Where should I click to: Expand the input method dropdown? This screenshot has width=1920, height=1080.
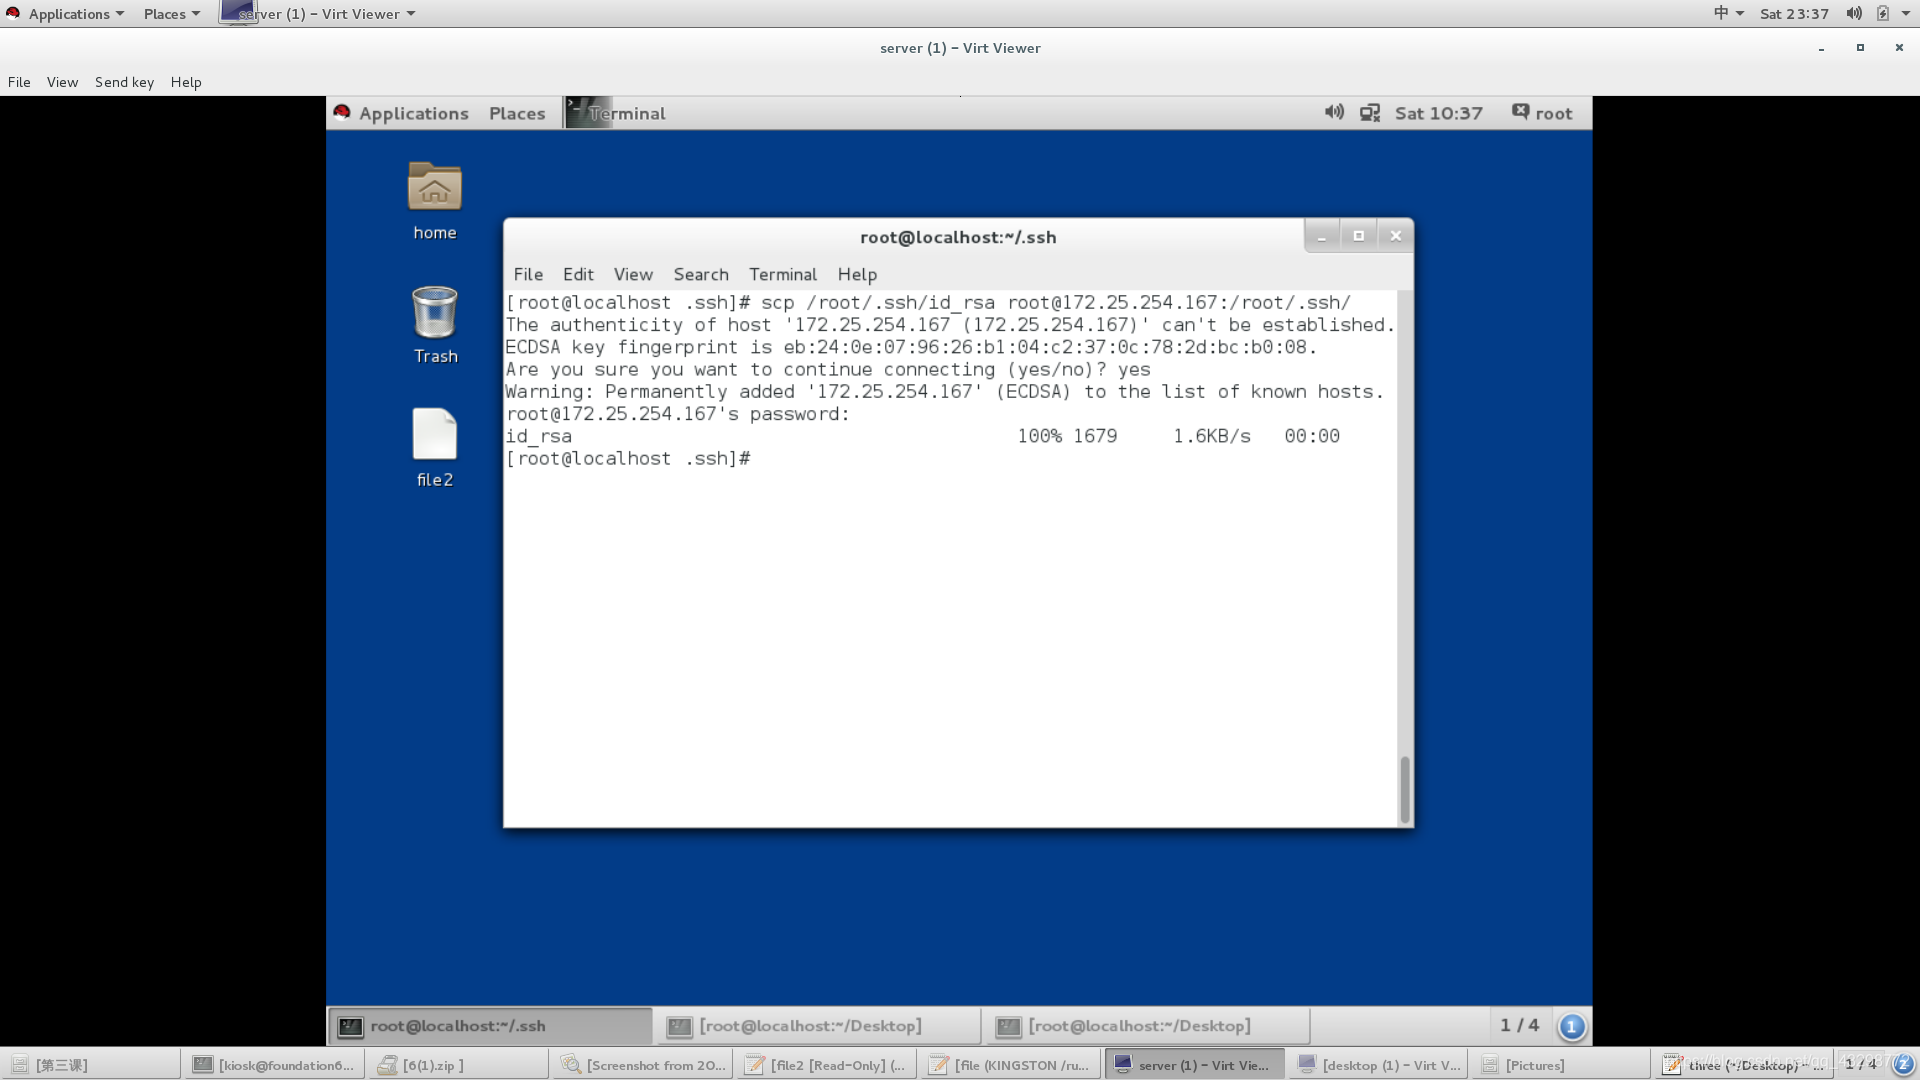(x=1729, y=13)
